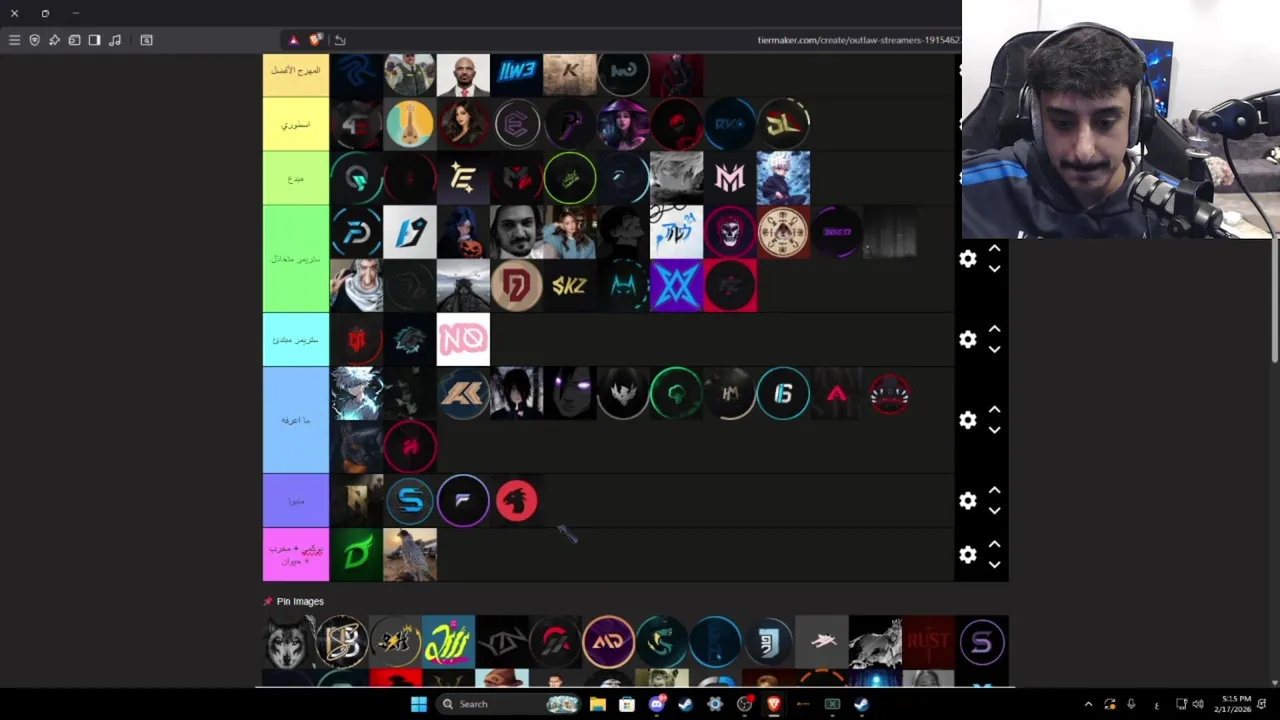Open settings gear for the blue tier row
This screenshot has height=720, width=1280.
967,420
